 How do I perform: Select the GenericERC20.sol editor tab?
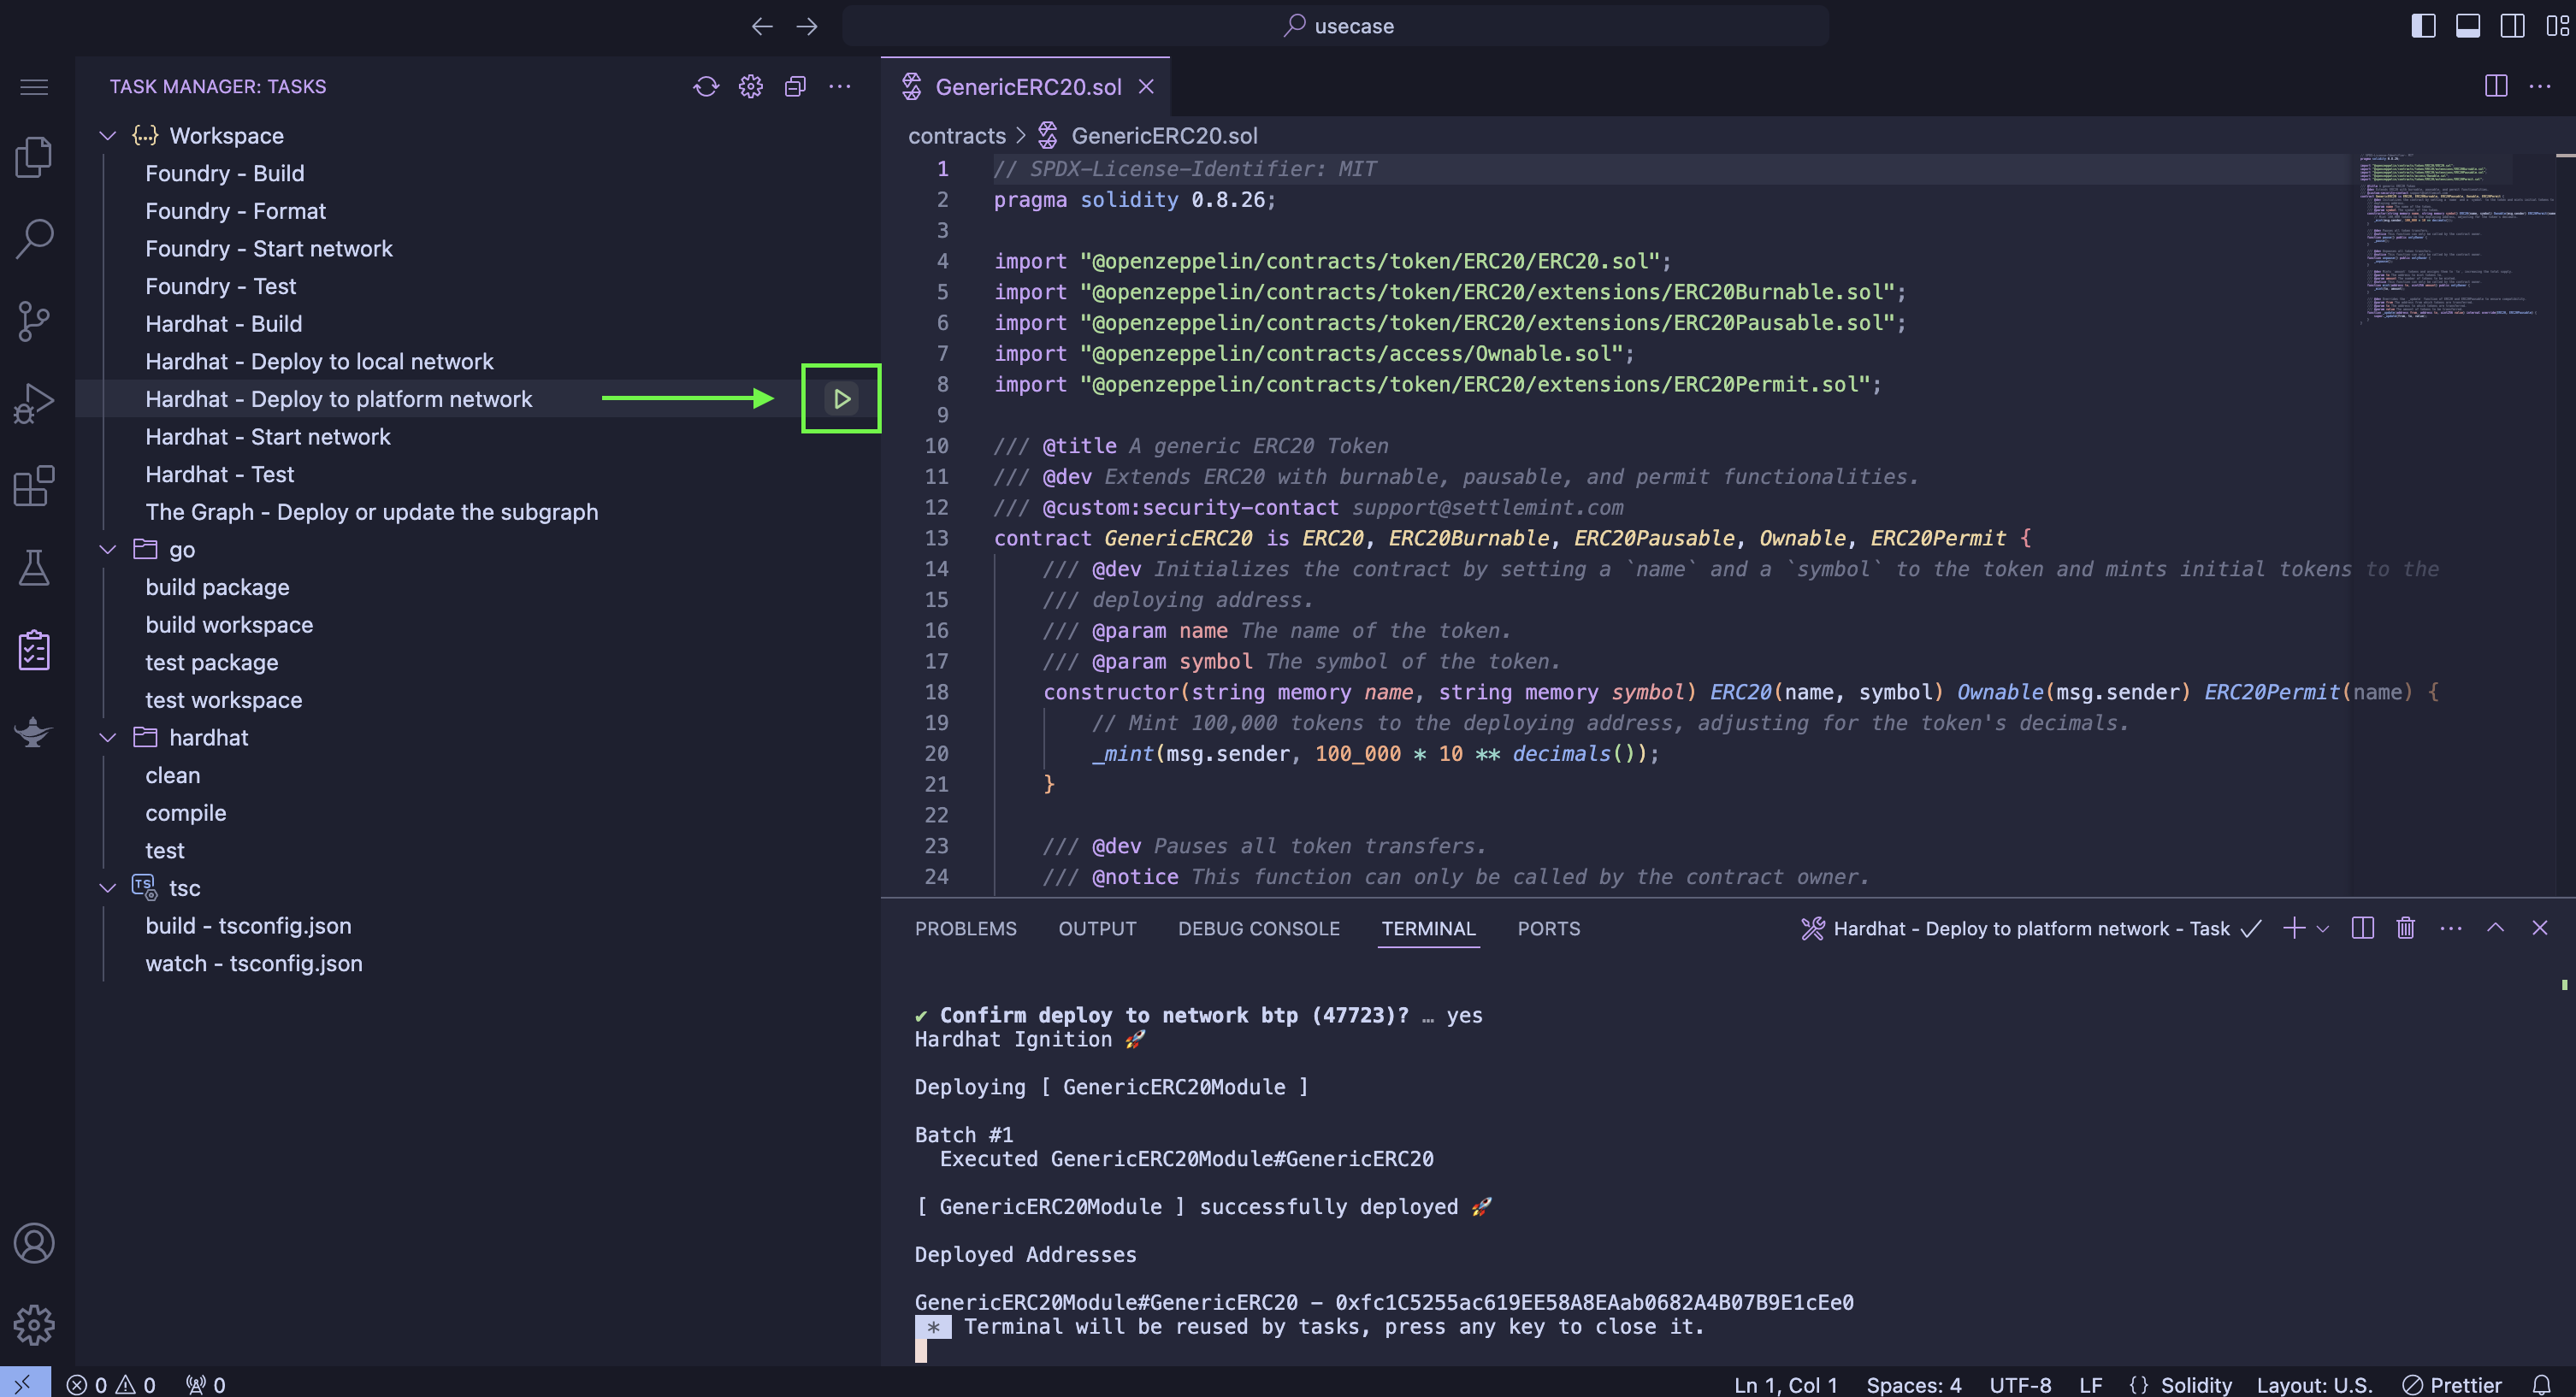click(1028, 87)
